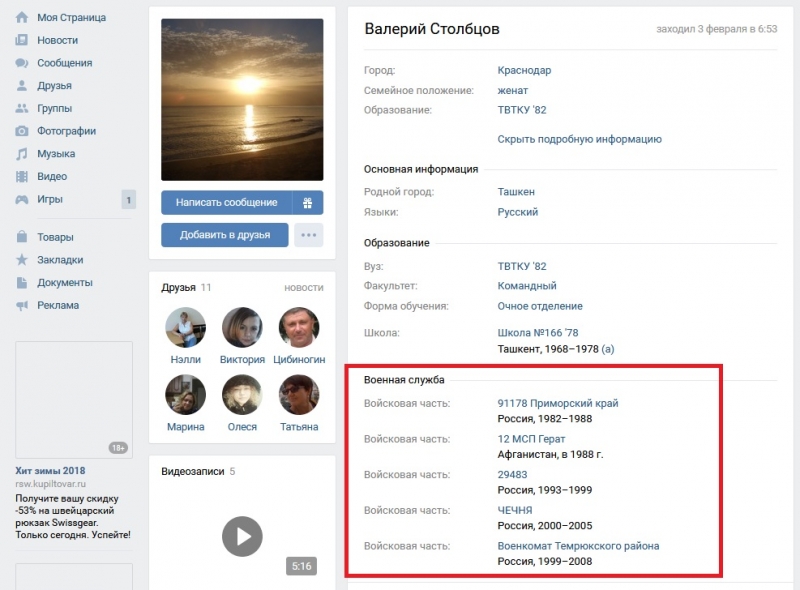The image size is (800, 590).
Task: Open the Краснодар city link
Action: 524,71
